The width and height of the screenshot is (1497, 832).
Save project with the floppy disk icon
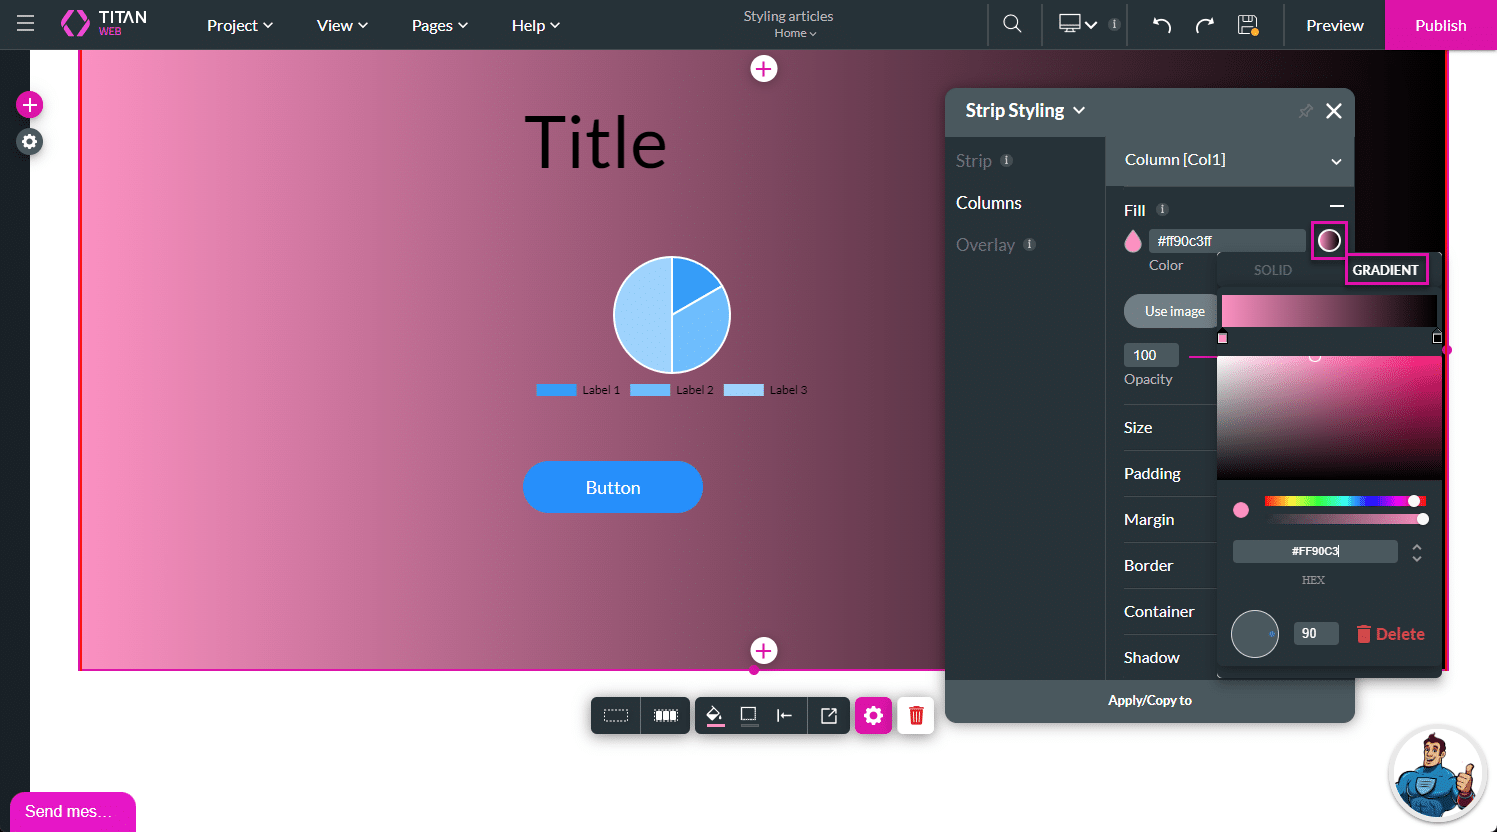1247,25
